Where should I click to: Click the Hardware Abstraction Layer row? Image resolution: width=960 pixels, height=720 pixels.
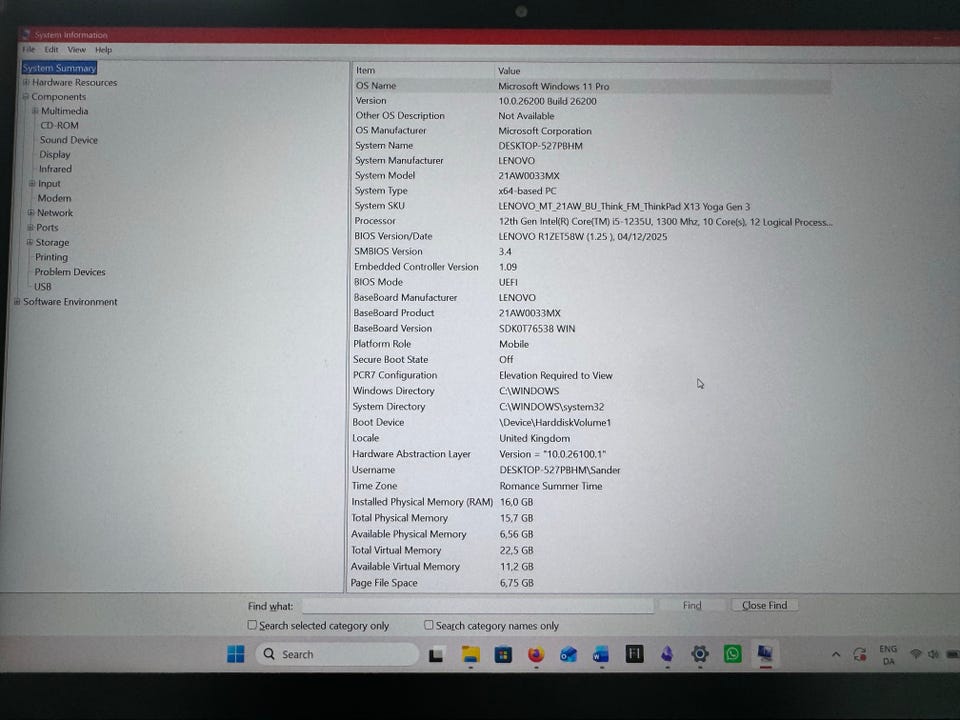point(591,454)
